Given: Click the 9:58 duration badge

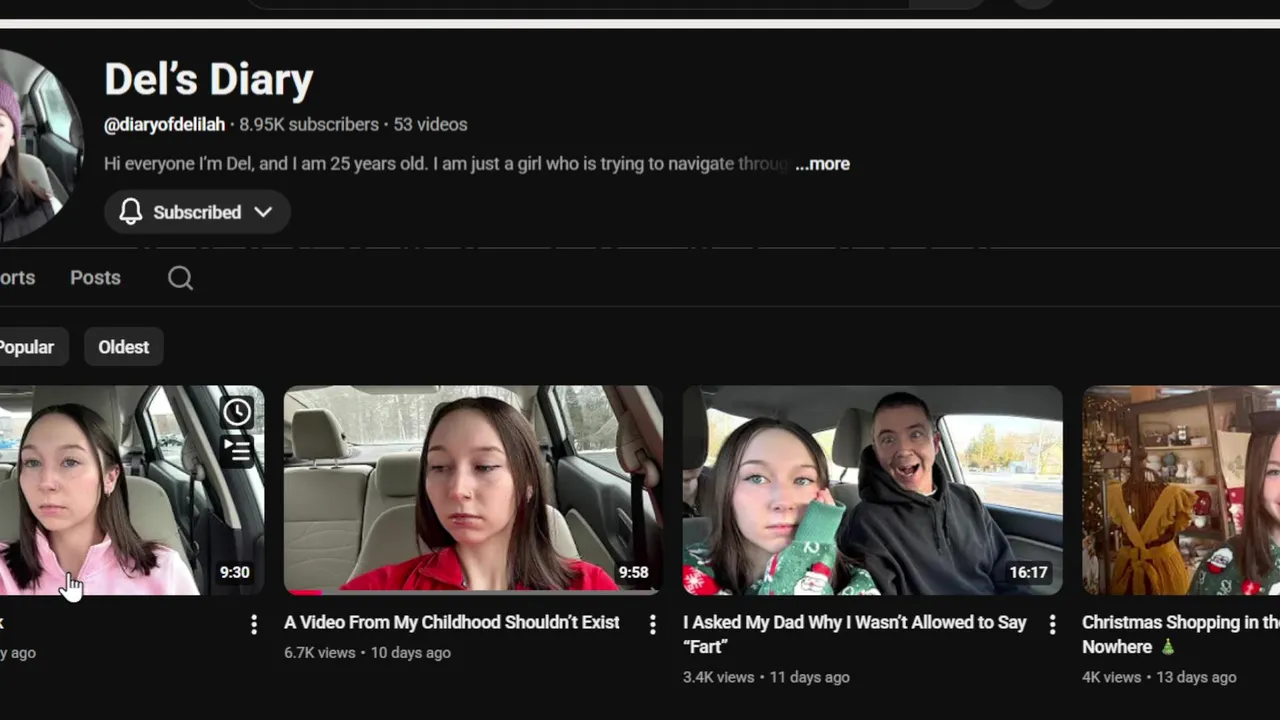Looking at the screenshot, I should tap(633, 573).
